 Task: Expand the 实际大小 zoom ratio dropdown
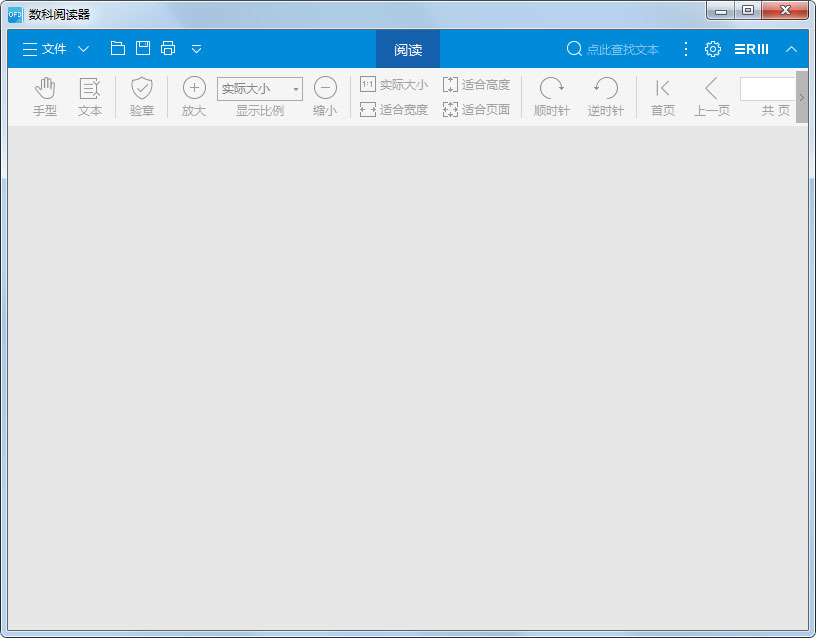296,89
